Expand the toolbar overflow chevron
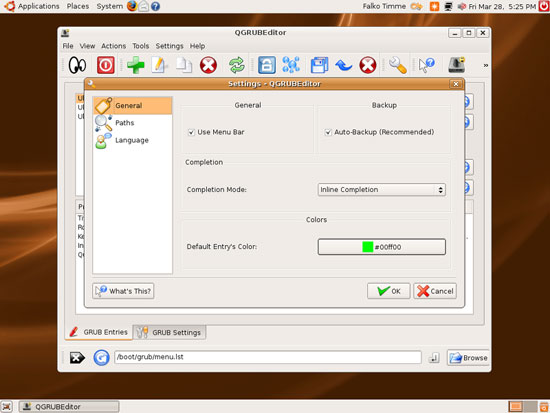This screenshot has height=413, width=550. pos(486,65)
